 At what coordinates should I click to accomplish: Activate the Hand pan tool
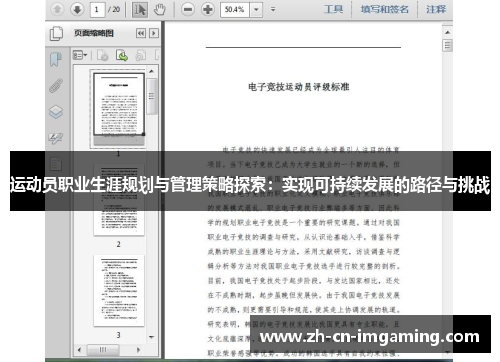point(160,10)
